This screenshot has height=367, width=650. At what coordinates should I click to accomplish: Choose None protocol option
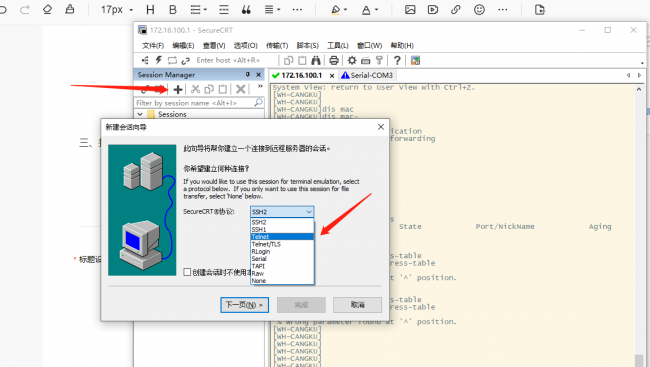282,281
